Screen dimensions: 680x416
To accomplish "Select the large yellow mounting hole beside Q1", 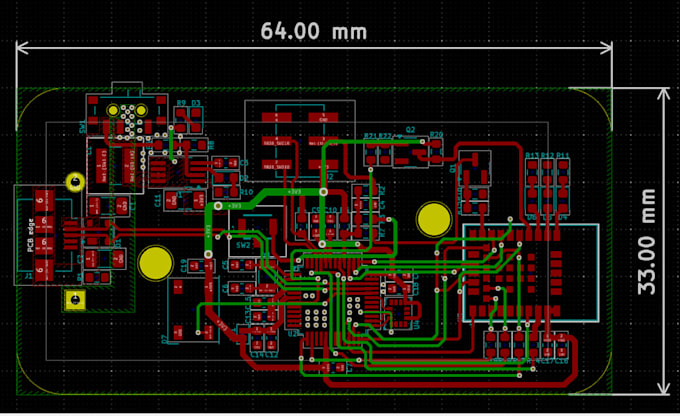I will [434, 219].
